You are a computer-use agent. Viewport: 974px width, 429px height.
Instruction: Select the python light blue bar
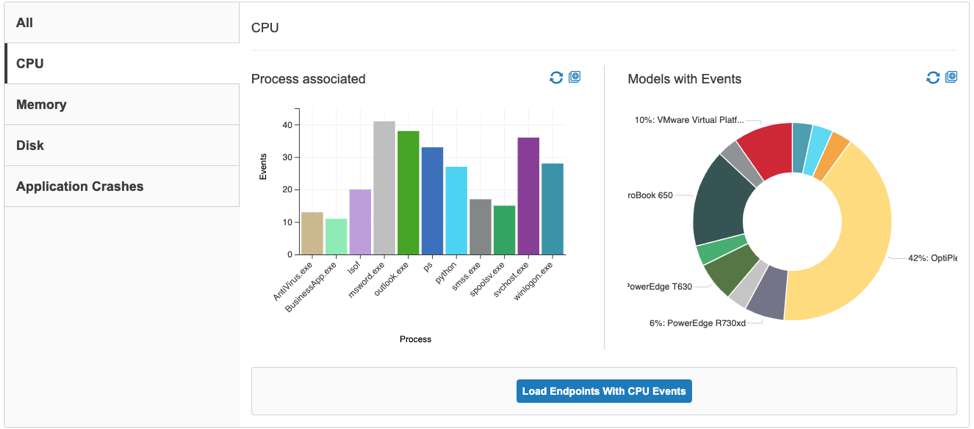click(457, 210)
